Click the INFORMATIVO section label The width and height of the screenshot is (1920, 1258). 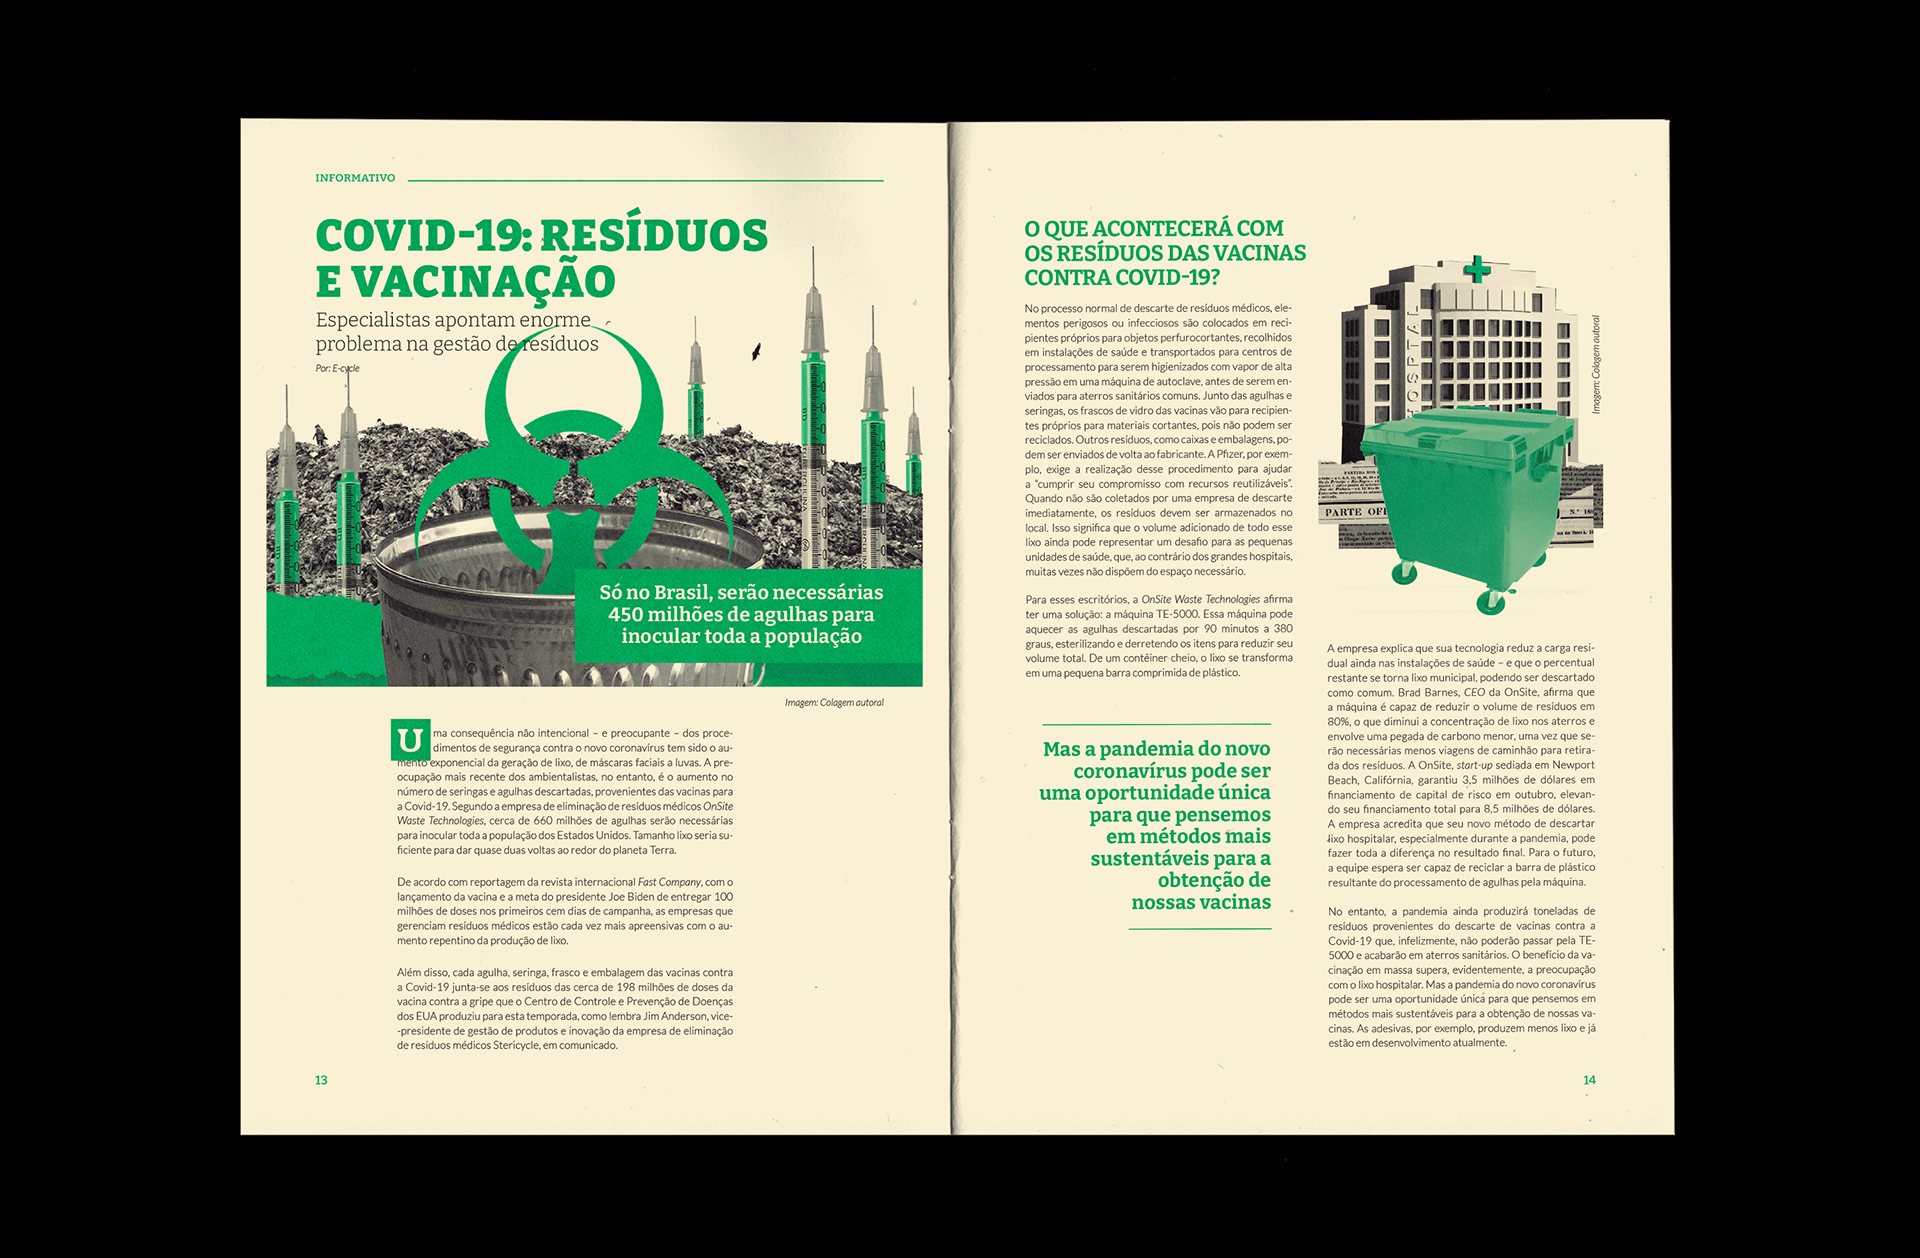pos(355,178)
